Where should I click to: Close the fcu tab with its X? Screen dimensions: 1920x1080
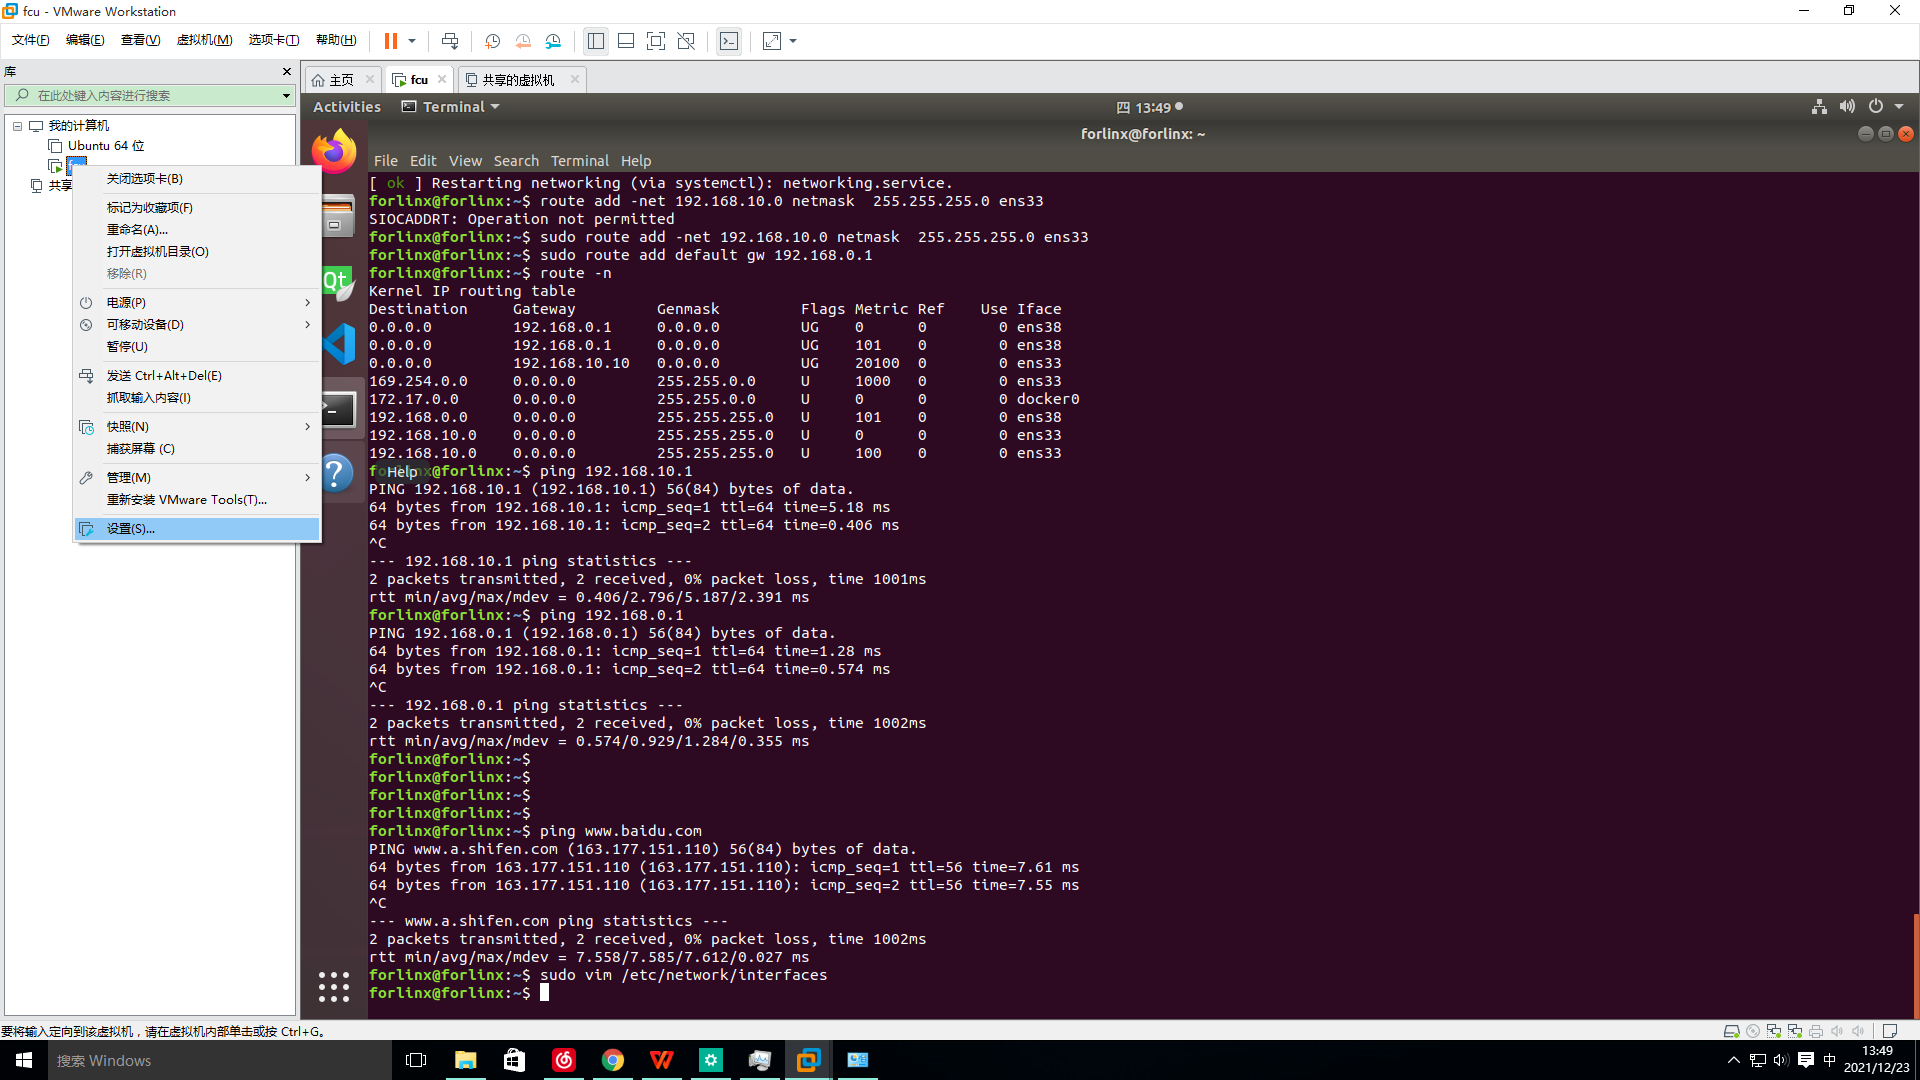point(442,79)
